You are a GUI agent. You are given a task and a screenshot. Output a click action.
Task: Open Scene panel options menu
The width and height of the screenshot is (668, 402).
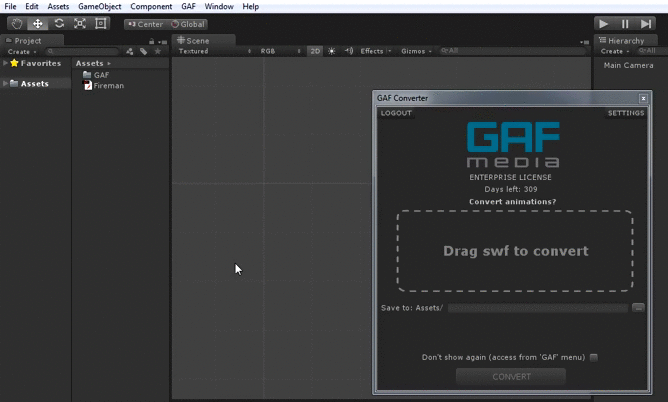pos(584,42)
